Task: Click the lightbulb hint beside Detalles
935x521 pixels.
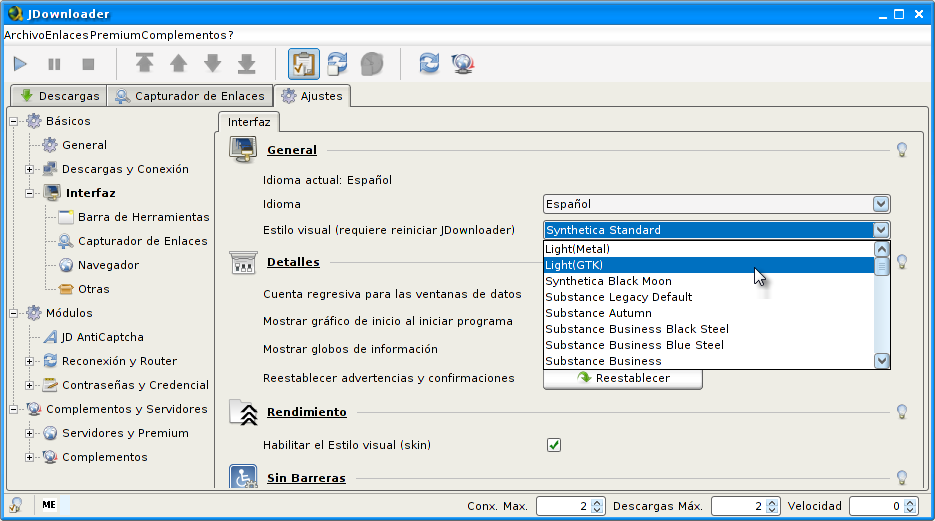Action: [902, 262]
